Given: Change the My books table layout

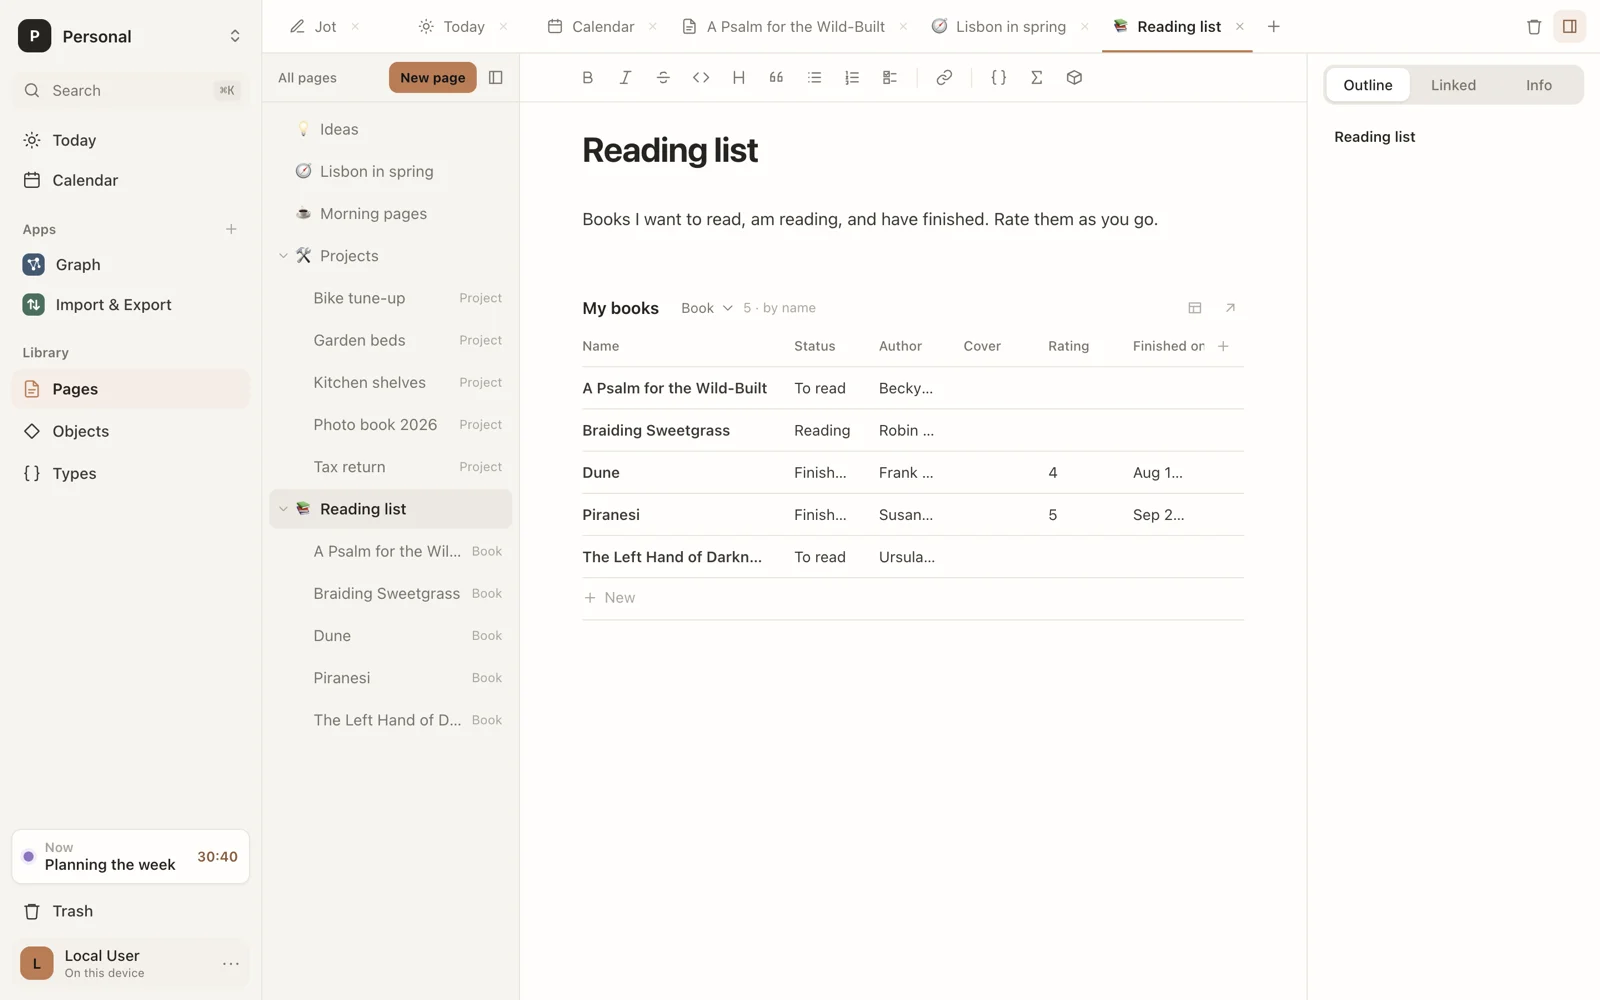Looking at the screenshot, I should [1195, 308].
